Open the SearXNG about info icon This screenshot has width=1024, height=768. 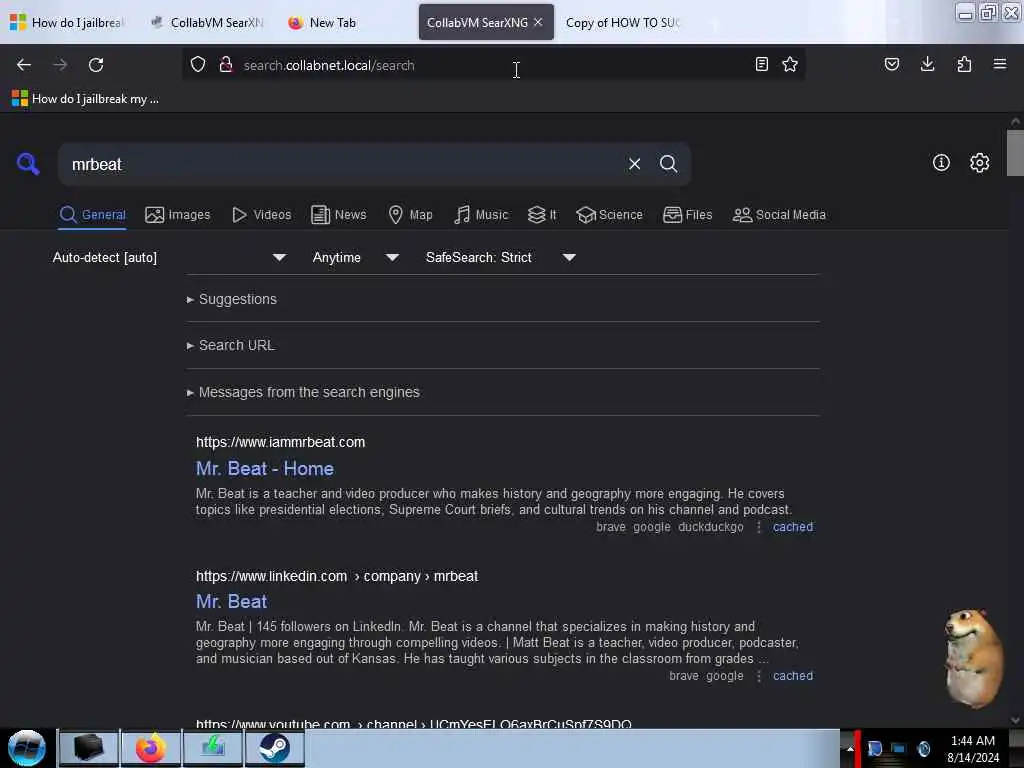click(941, 163)
